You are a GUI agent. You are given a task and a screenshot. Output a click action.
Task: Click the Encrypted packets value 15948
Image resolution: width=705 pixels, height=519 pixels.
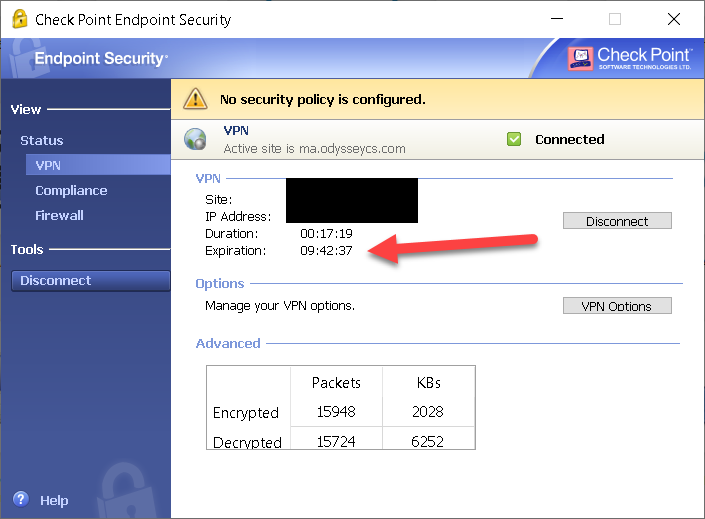(335, 412)
